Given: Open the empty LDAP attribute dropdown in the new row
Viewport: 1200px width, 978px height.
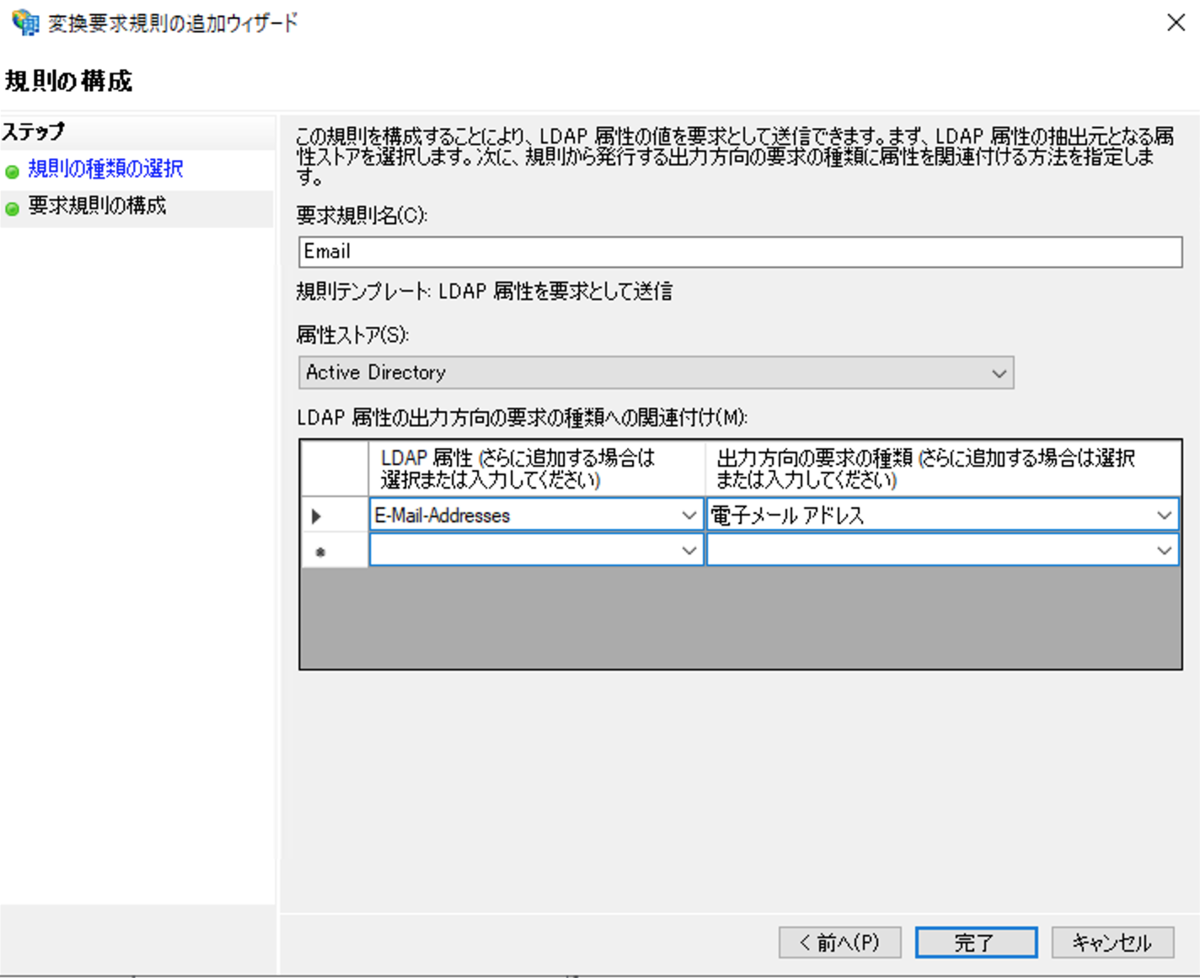Looking at the screenshot, I should pyautogui.click(x=690, y=550).
